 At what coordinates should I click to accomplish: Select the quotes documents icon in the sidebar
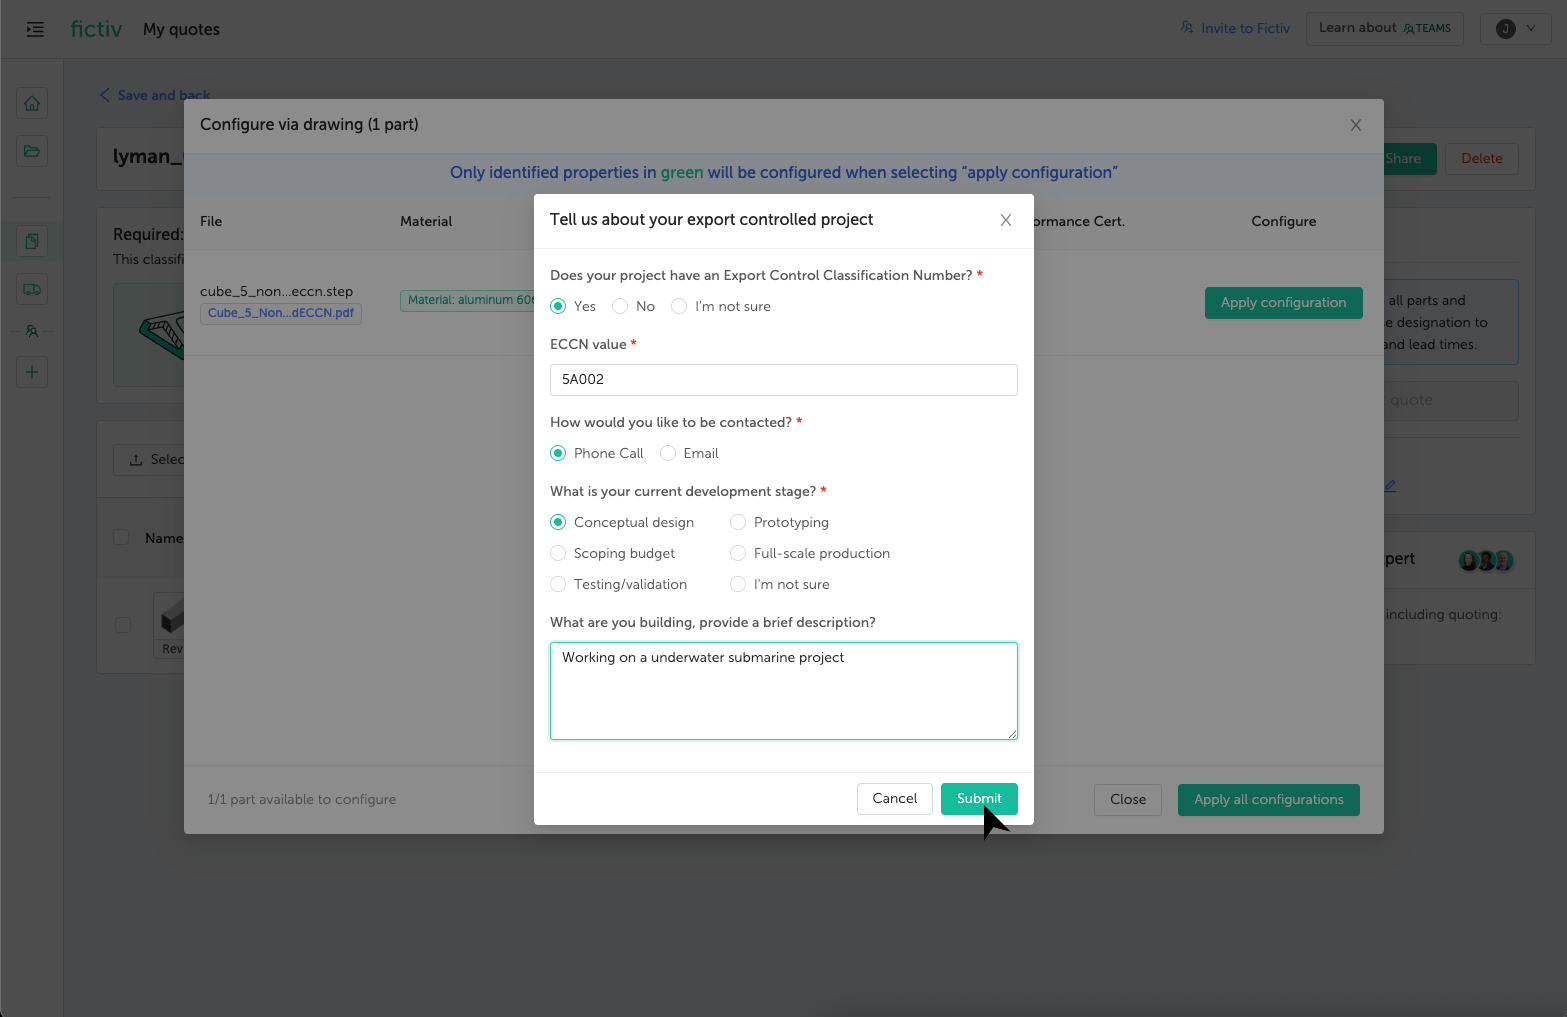pyautogui.click(x=31, y=240)
